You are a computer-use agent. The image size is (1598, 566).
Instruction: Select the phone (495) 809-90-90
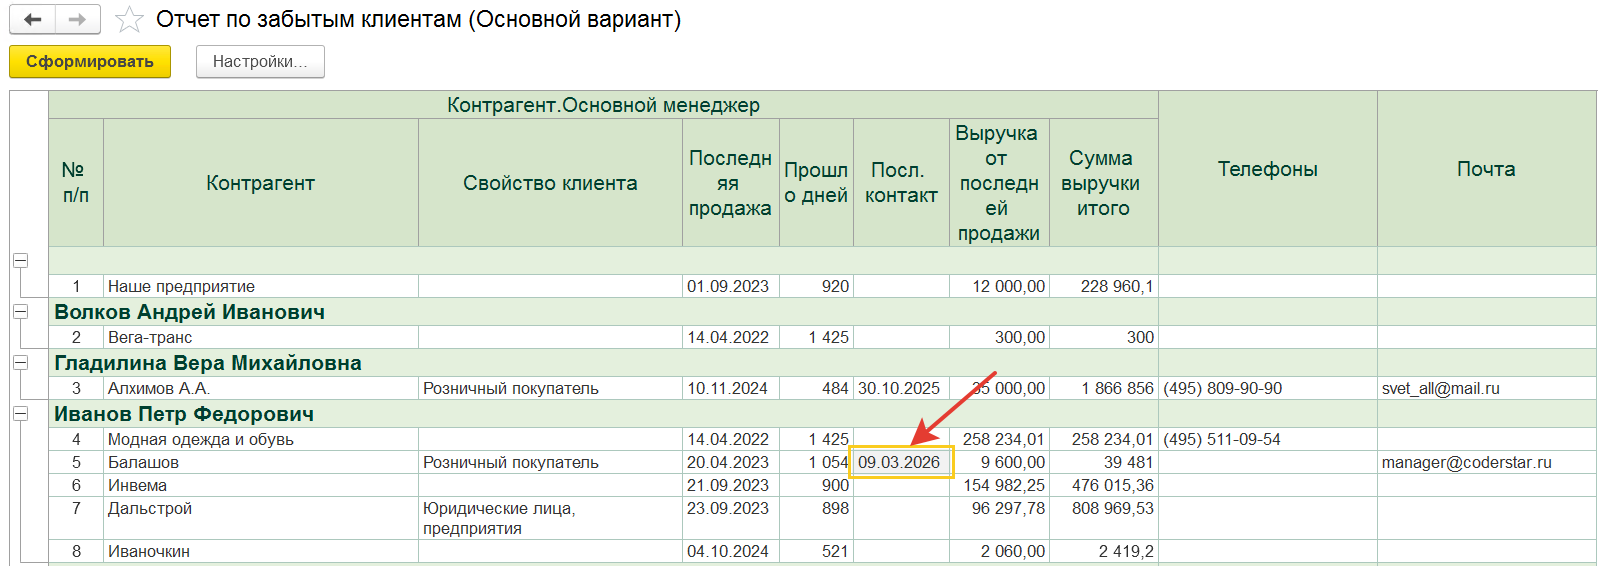pyautogui.click(x=1267, y=388)
